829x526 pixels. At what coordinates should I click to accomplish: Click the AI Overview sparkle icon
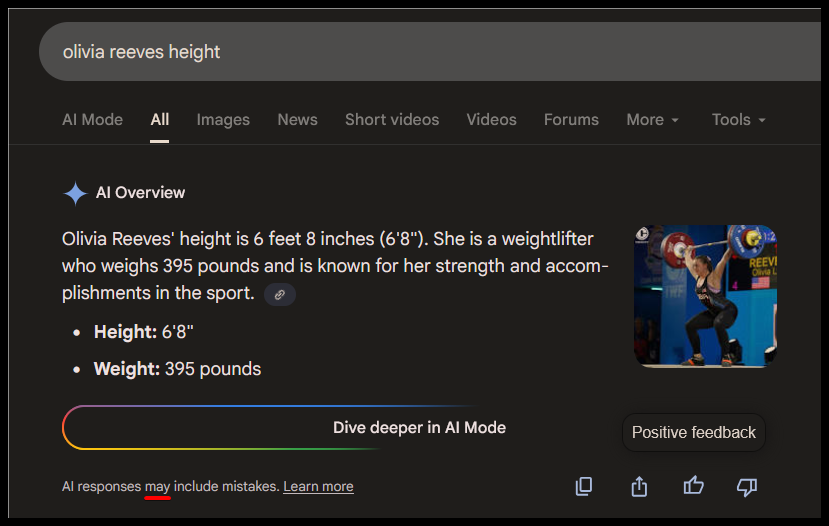[75, 193]
